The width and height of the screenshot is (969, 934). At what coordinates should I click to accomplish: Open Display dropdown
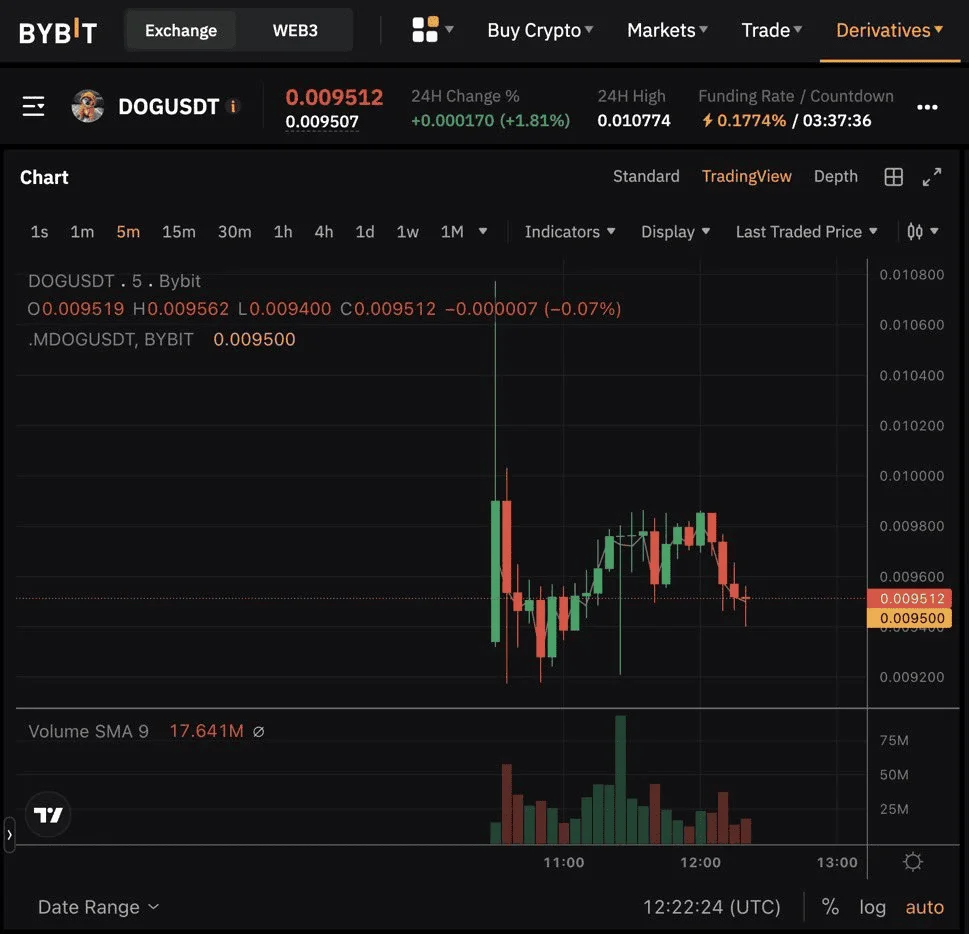pos(675,232)
